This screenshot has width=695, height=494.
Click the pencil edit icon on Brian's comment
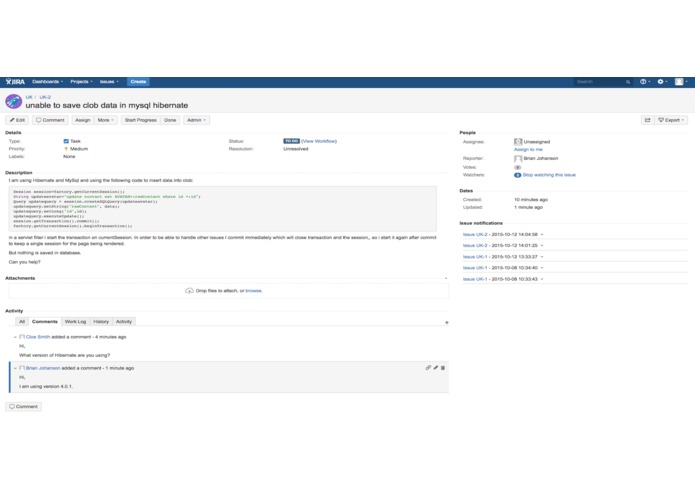(x=436, y=368)
